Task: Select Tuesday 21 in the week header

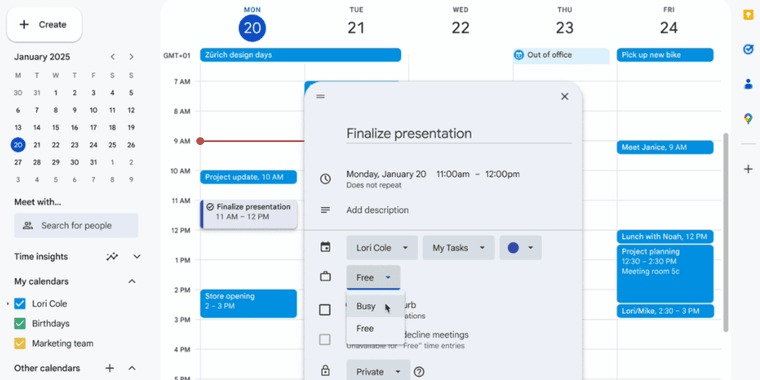Action: point(356,28)
